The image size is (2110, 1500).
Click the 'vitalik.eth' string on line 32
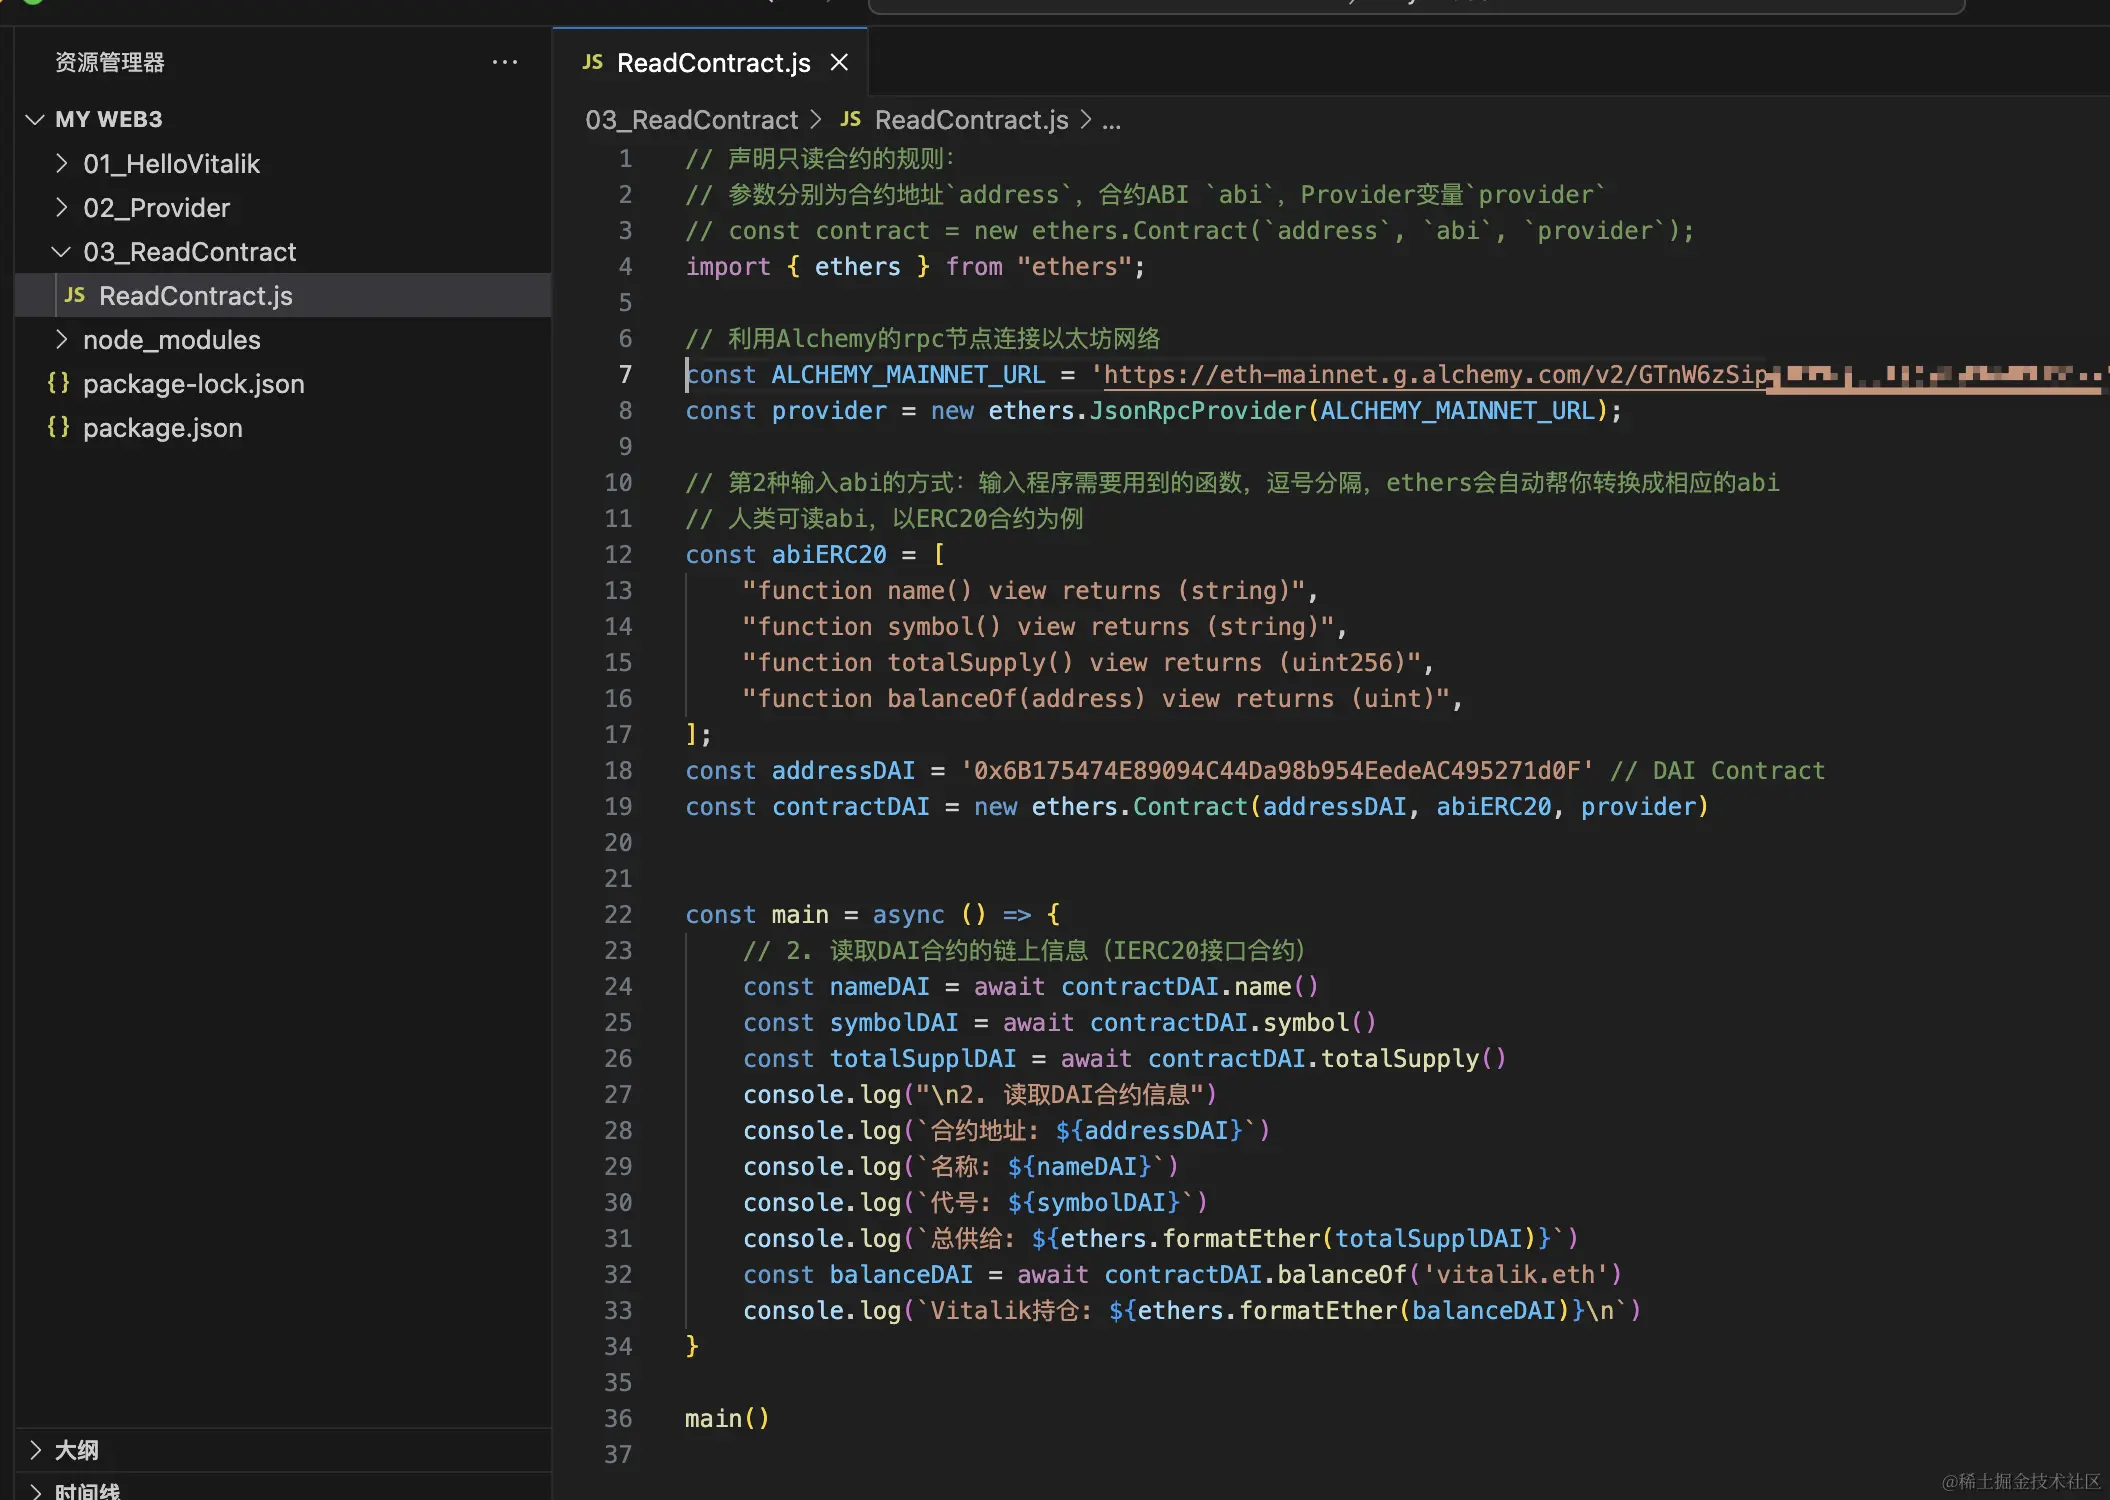pyautogui.click(x=1515, y=1275)
